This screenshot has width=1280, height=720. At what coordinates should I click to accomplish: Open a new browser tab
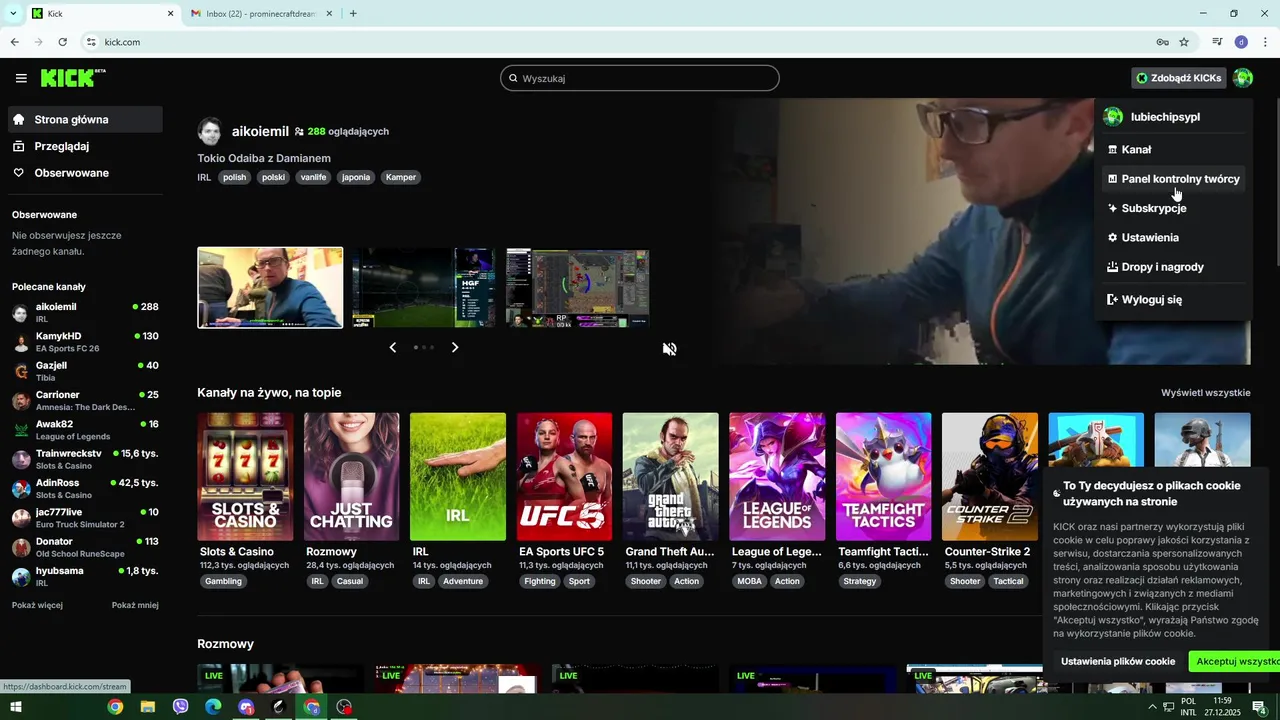353,14
